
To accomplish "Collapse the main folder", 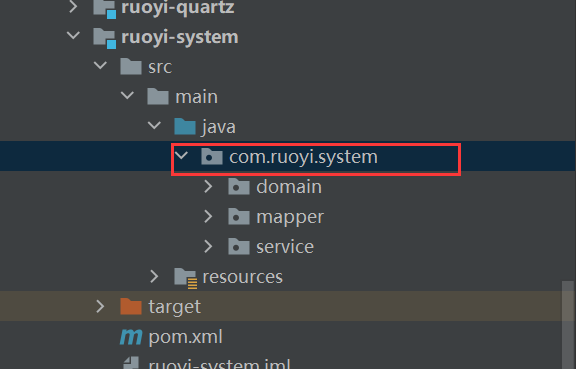I will point(127,96).
